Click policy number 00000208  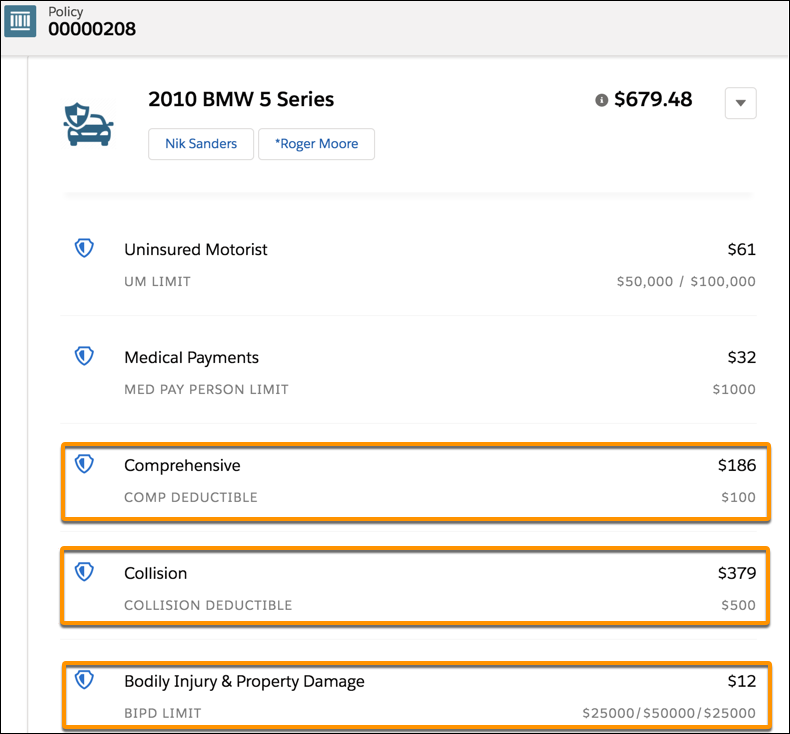(92, 29)
